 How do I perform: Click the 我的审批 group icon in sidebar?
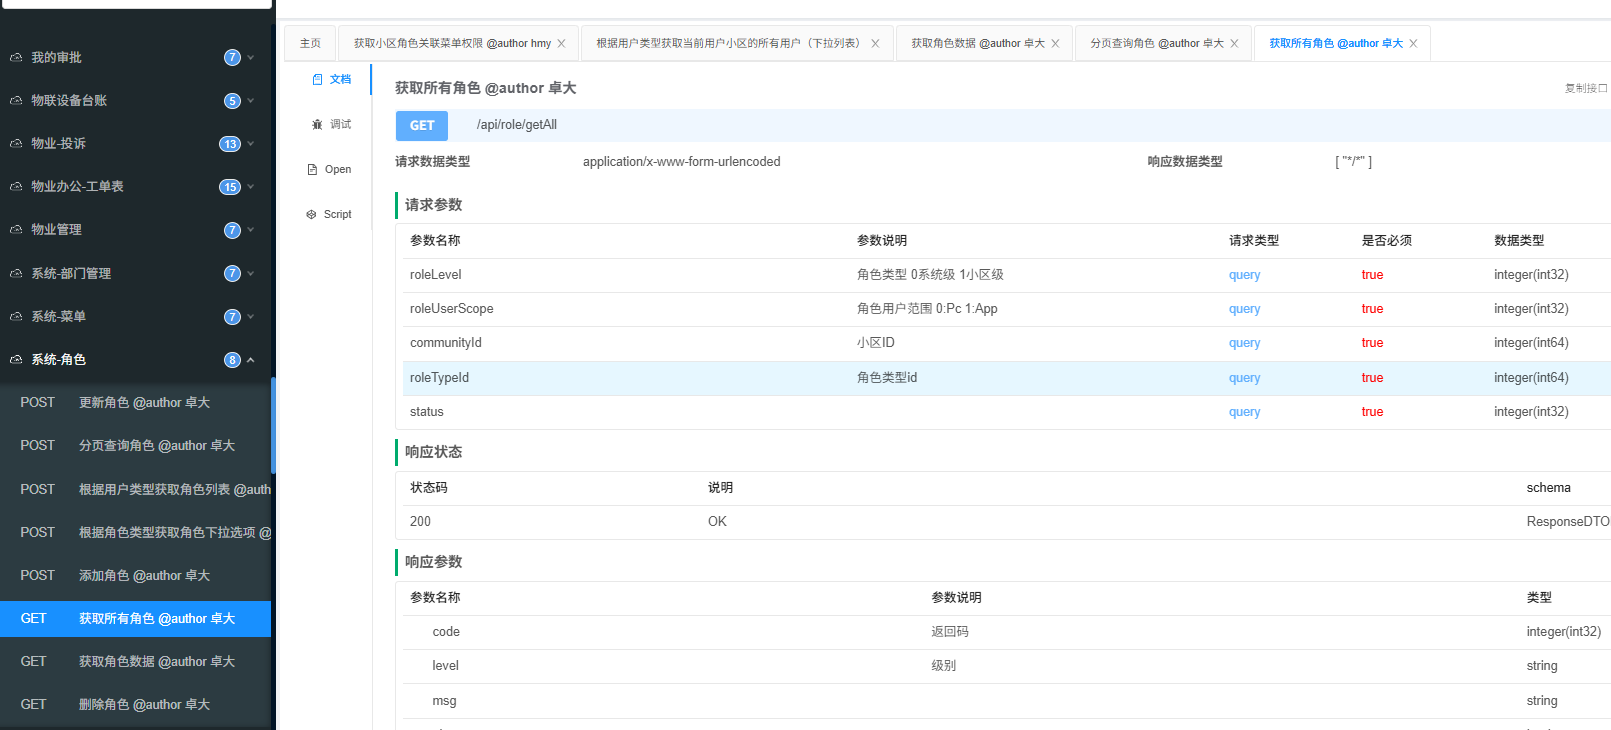(x=16, y=58)
